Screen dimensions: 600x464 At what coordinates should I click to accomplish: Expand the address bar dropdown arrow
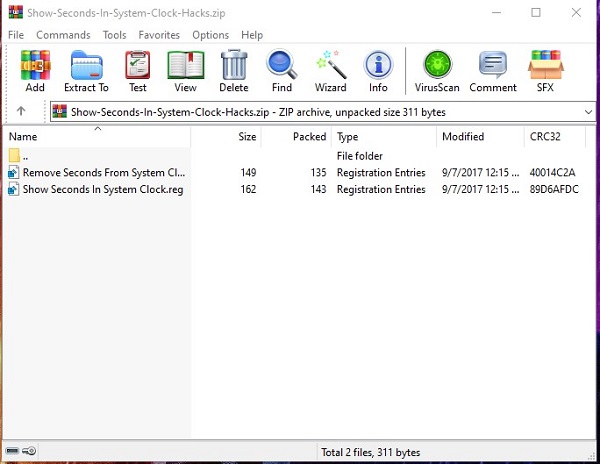pos(588,112)
